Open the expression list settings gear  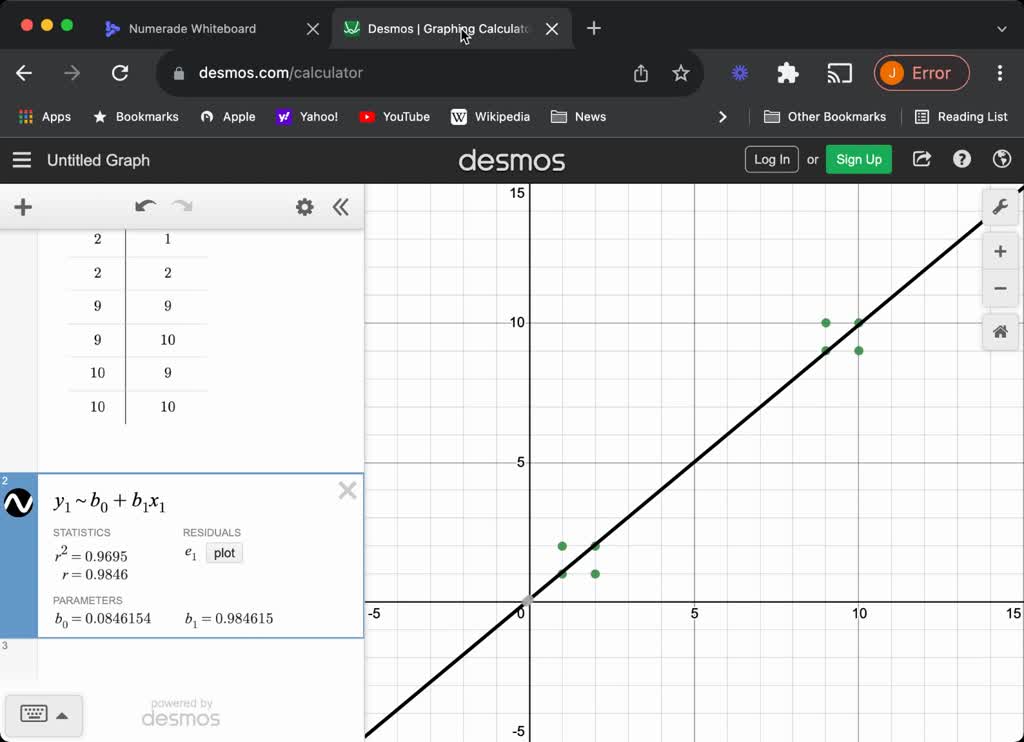[305, 207]
